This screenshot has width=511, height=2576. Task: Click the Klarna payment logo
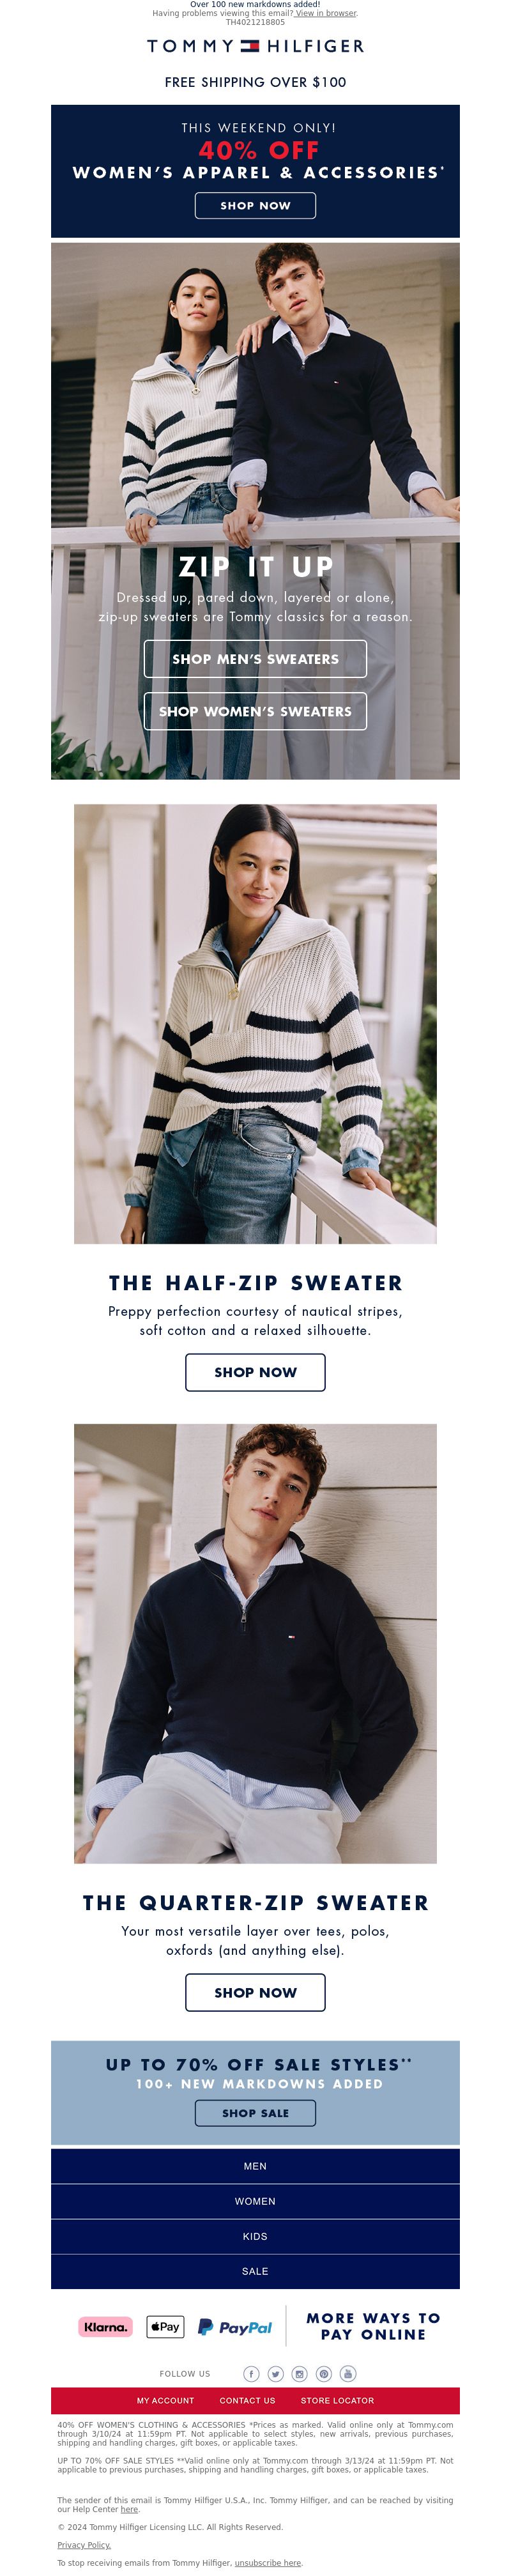(105, 2326)
